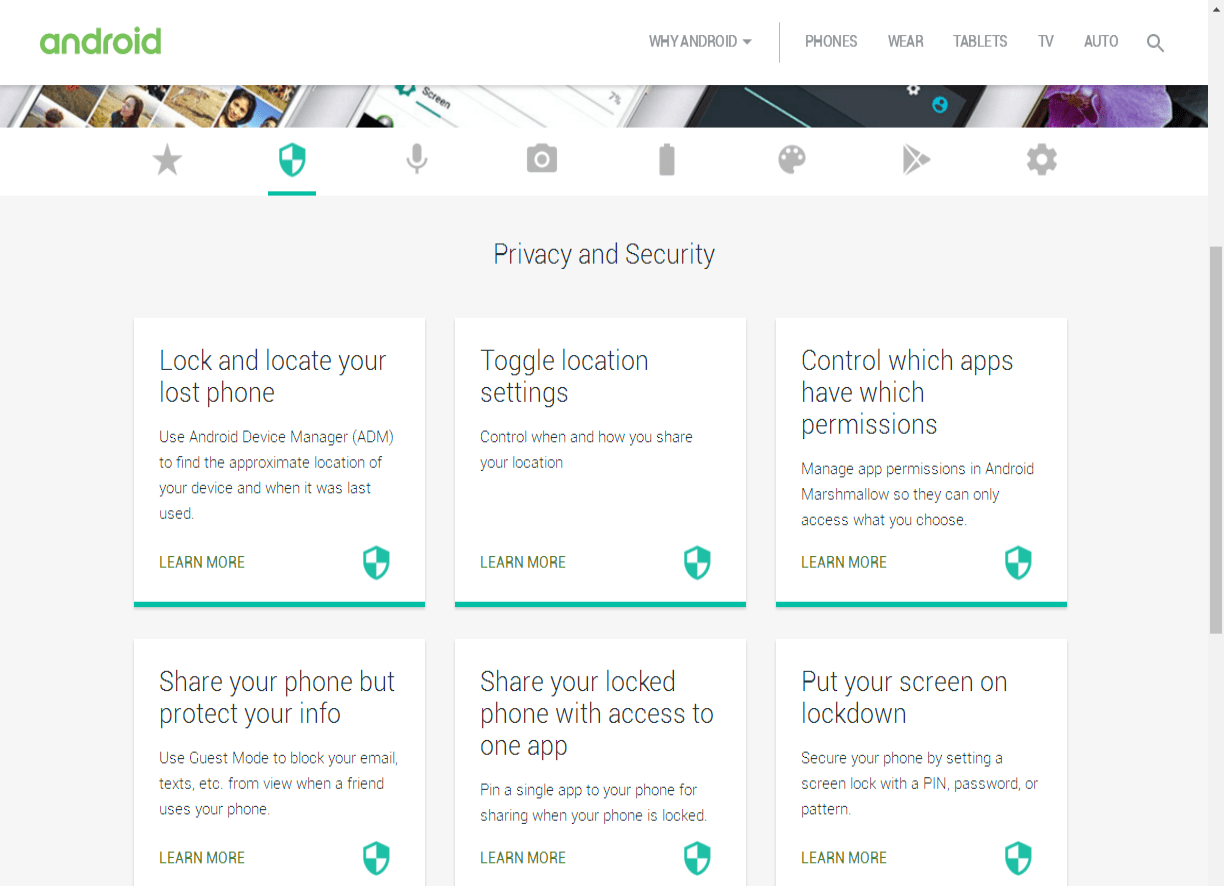Select the camera category icon

pyautogui.click(x=542, y=159)
